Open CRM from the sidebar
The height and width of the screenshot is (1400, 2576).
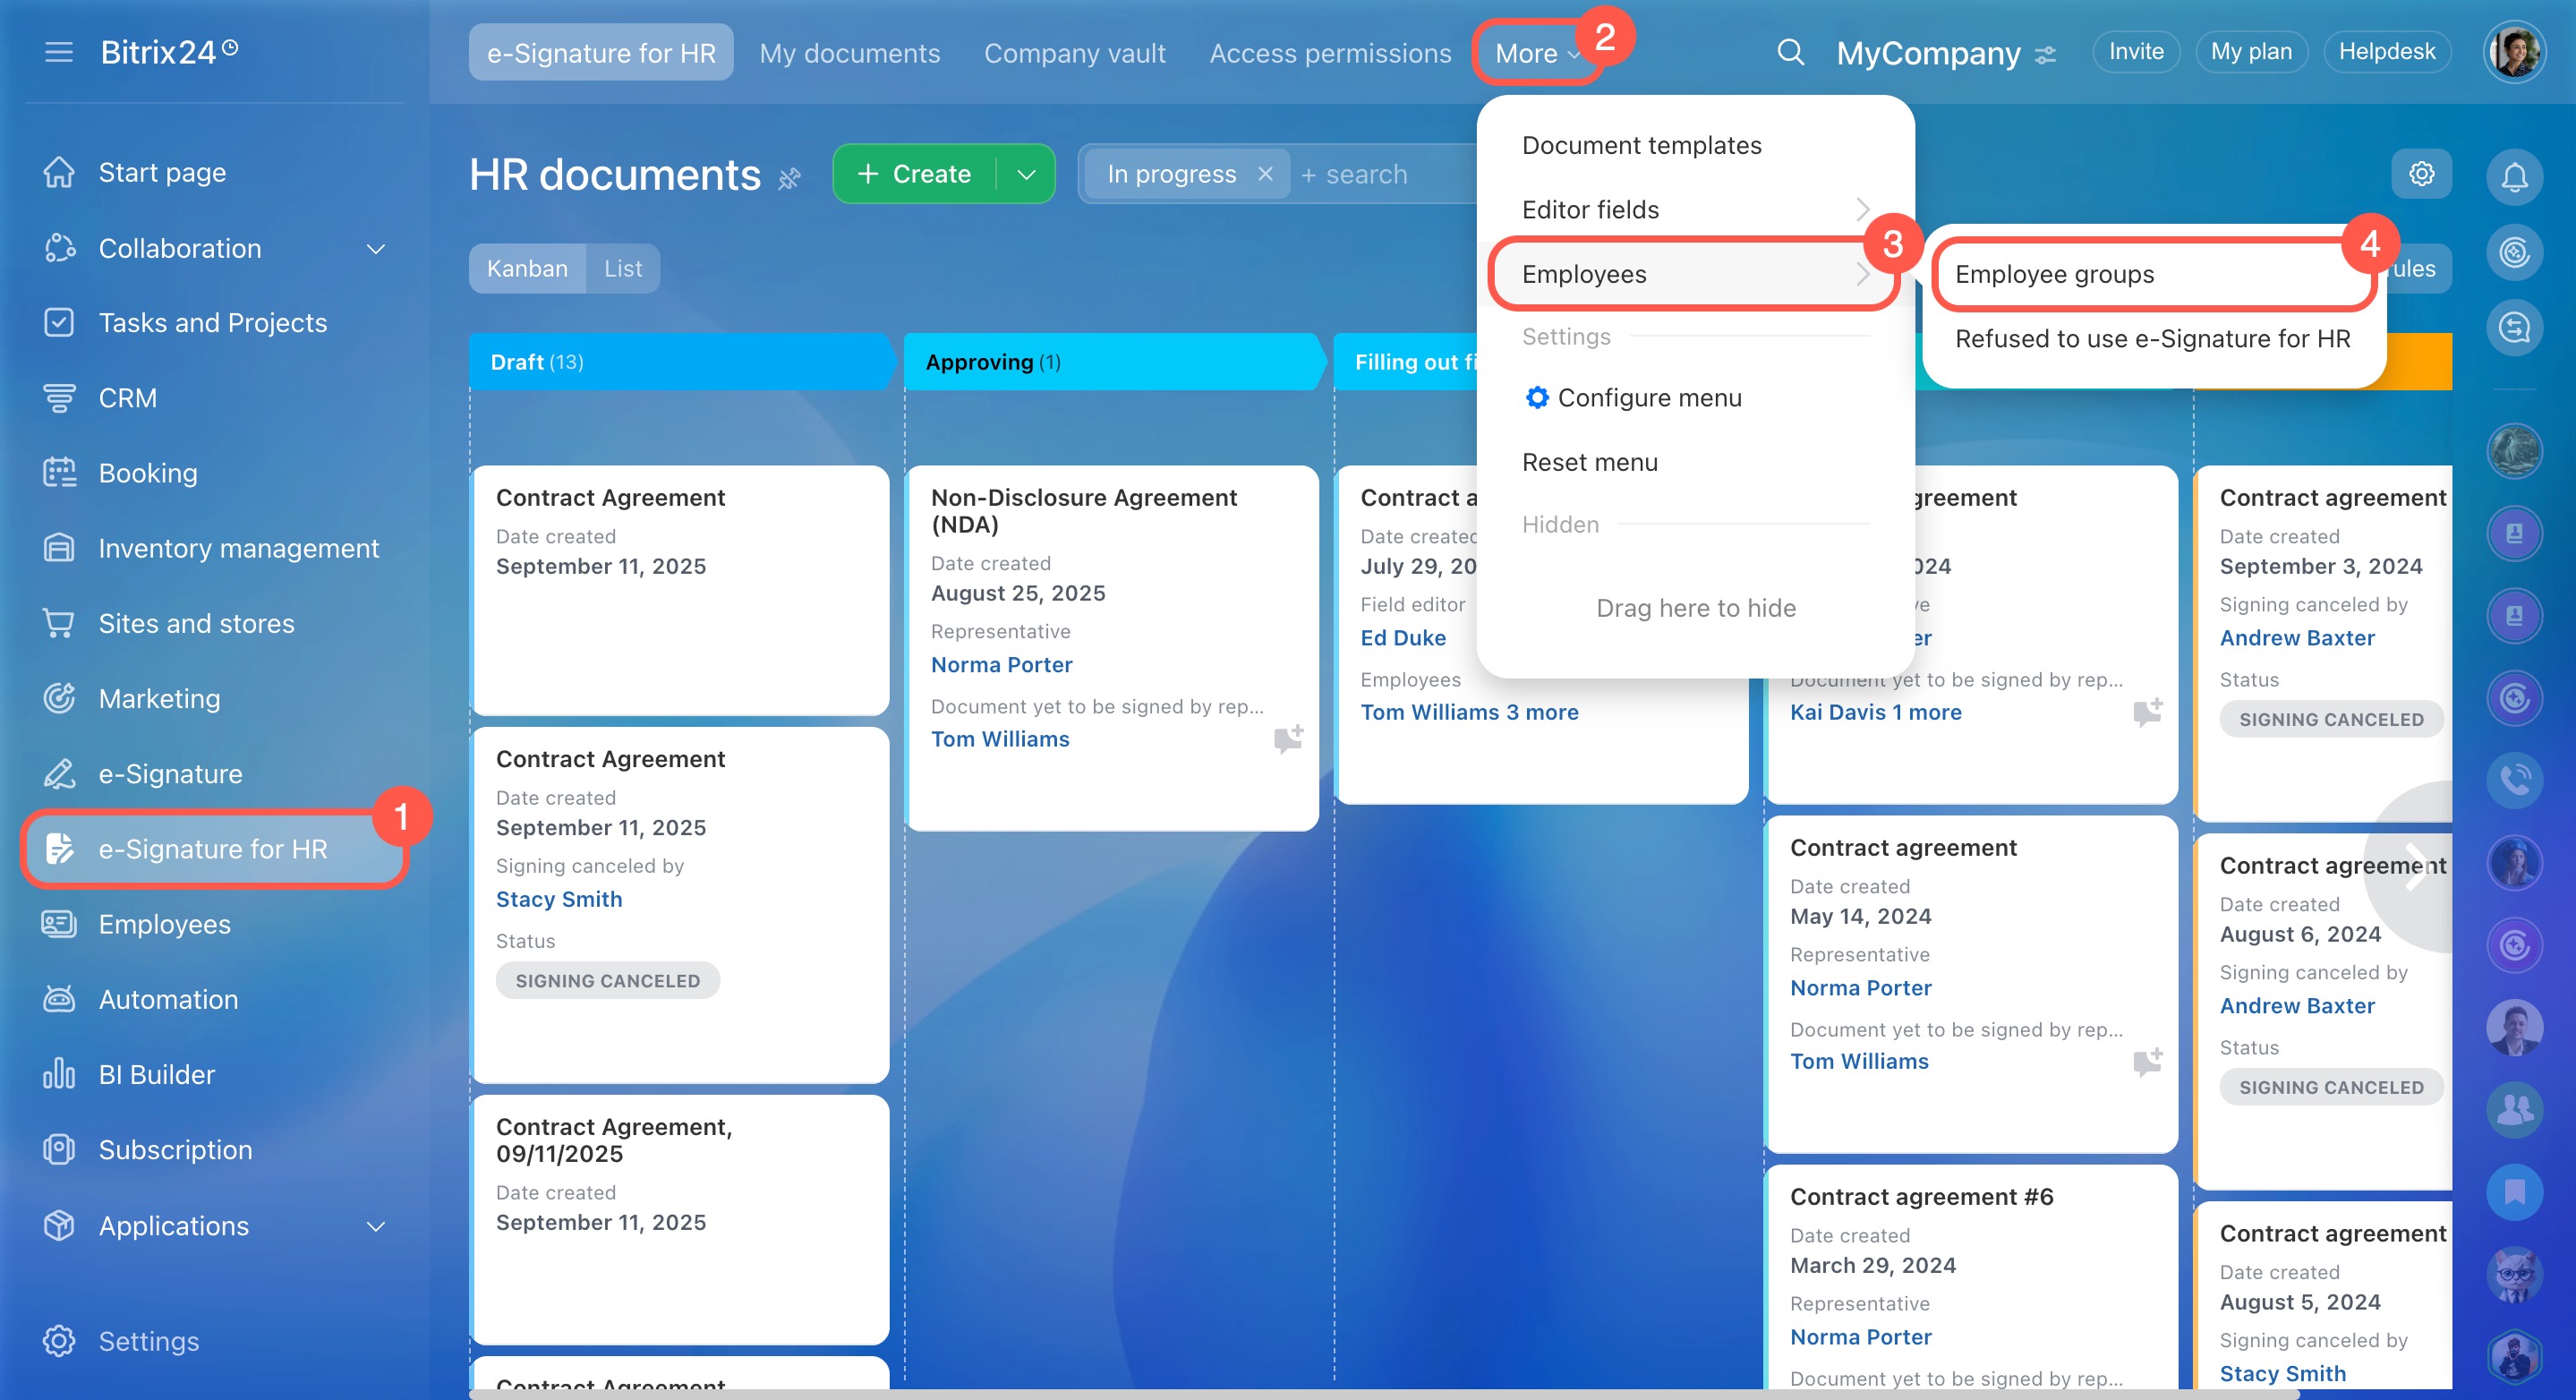pyautogui.click(x=127, y=397)
